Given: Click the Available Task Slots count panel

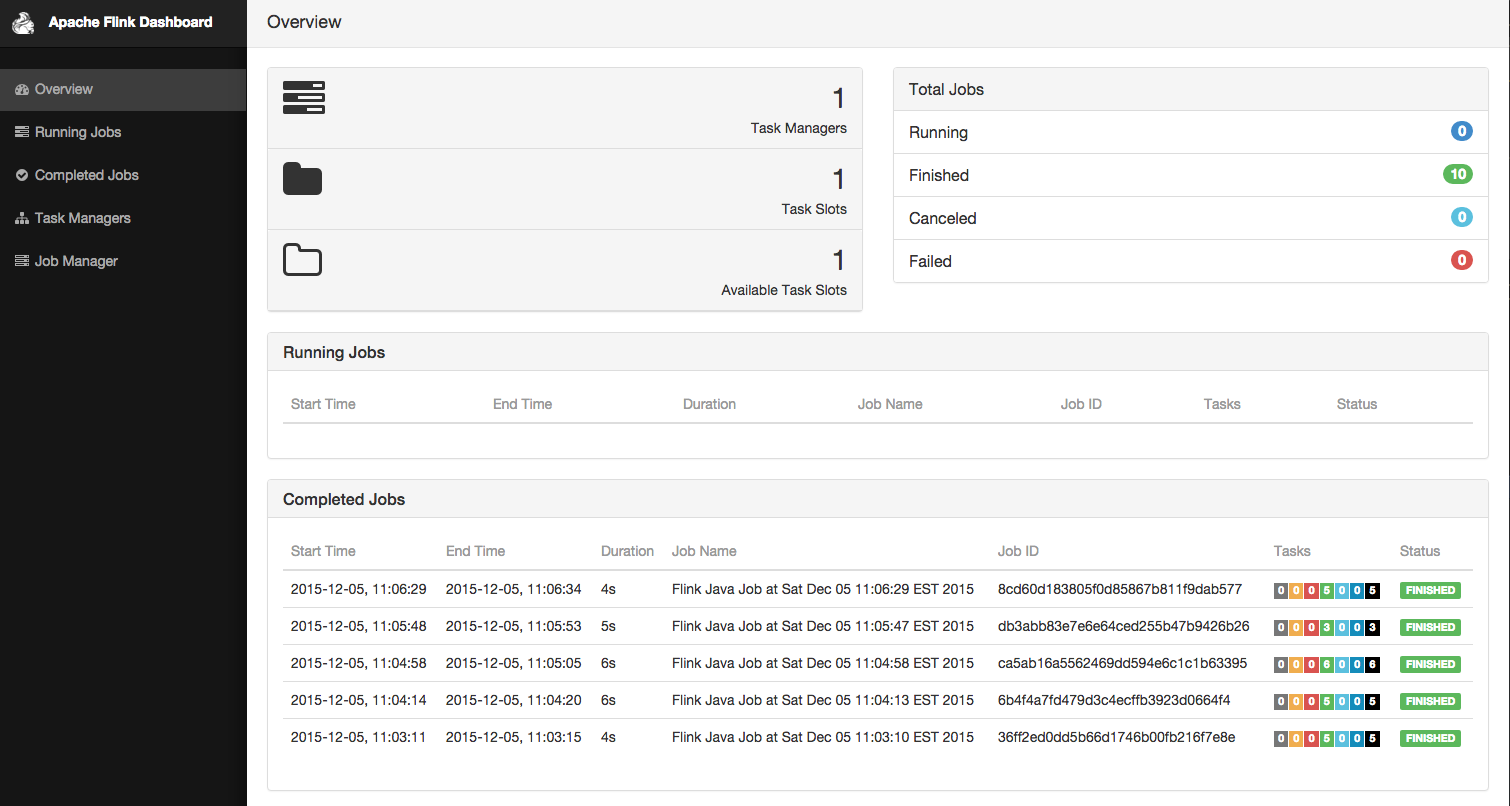Looking at the screenshot, I should [x=565, y=270].
